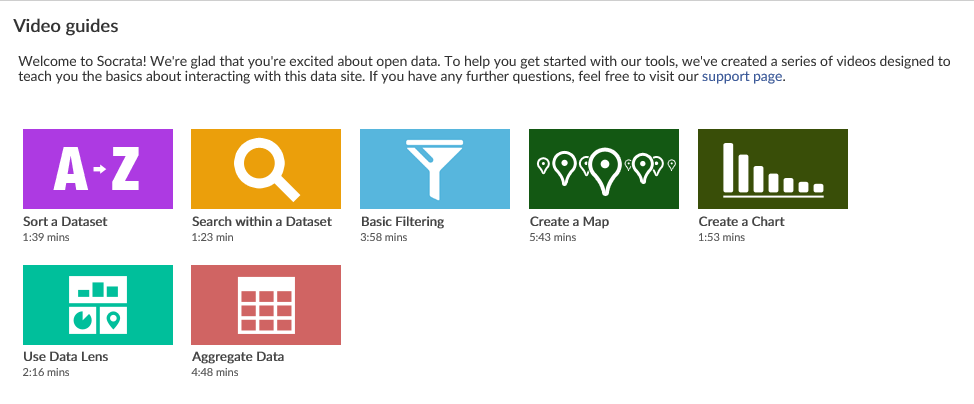Click the green map pins icon

click(x=604, y=169)
